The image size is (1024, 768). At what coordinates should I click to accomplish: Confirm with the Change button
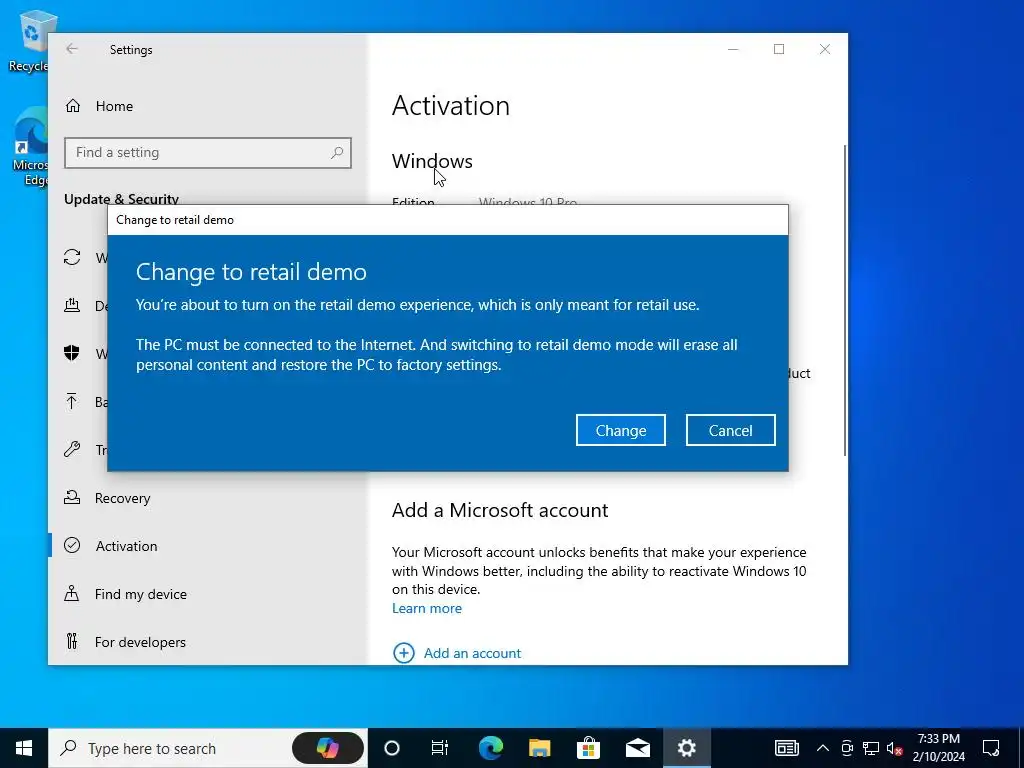coord(620,430)
